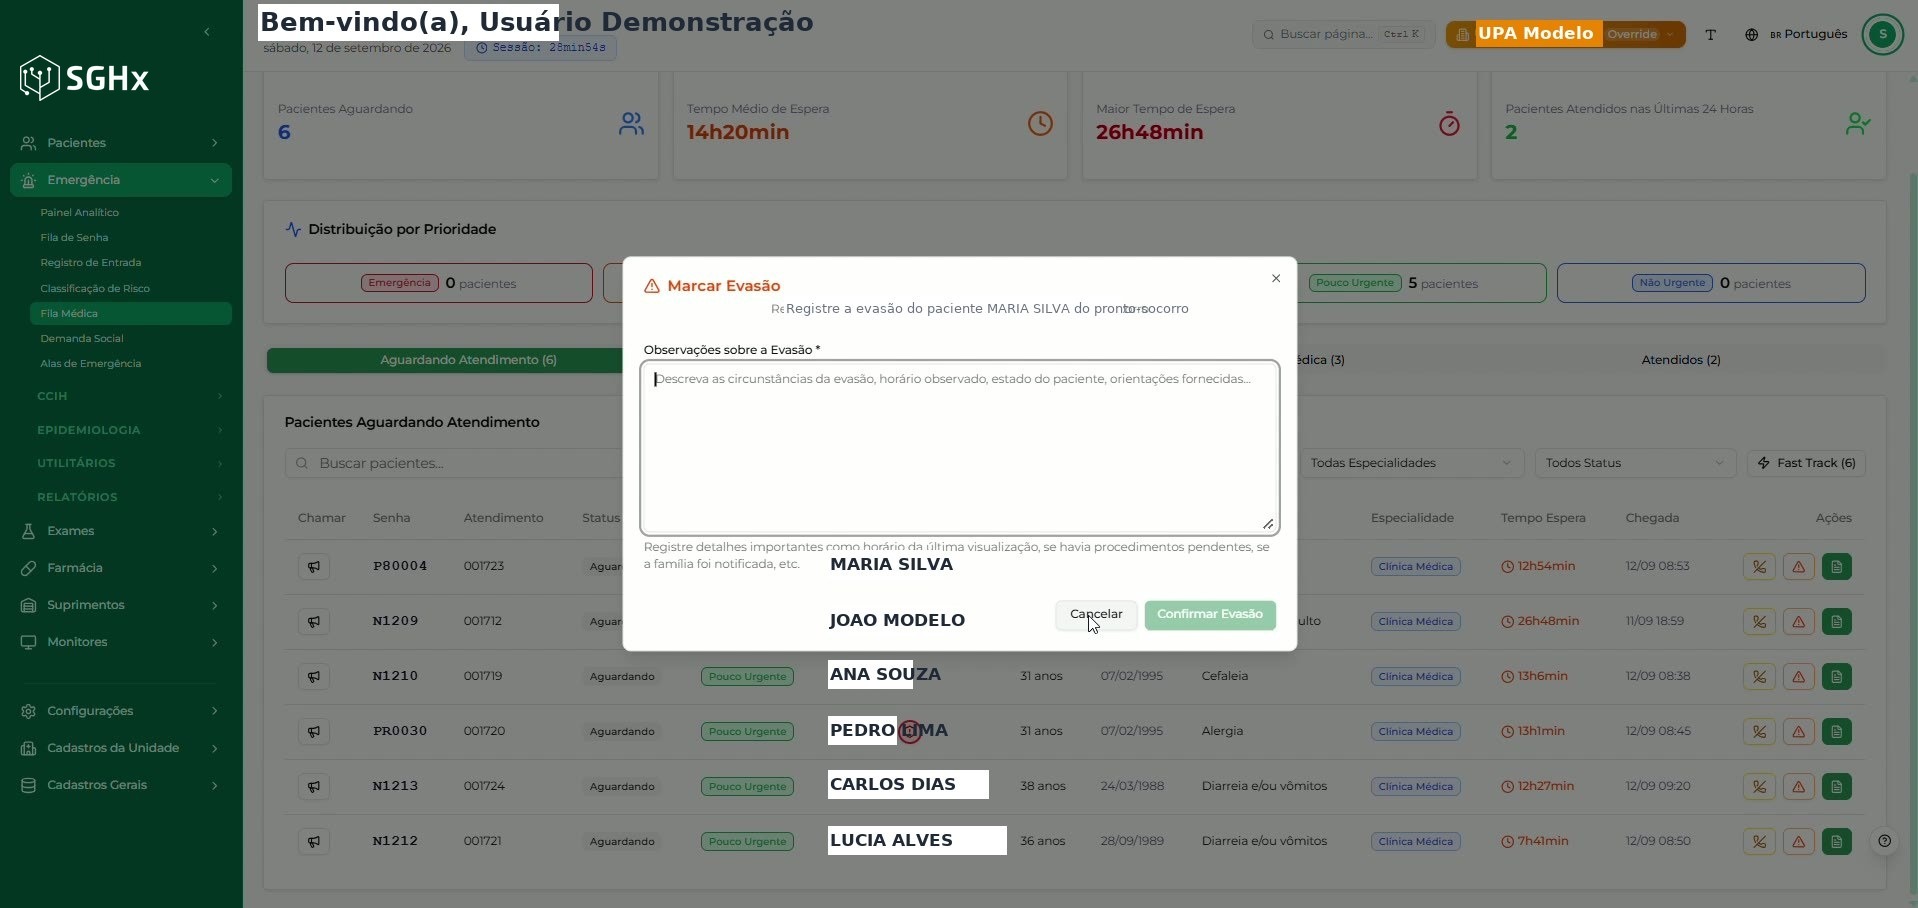Screen dimensions: 1918x908
Task: Open Demanda Social in sidebar
Action: coord(82,338)
